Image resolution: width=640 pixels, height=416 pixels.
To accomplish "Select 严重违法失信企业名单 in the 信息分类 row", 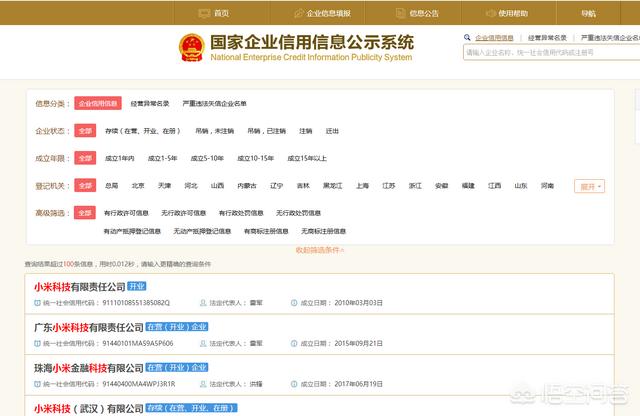I will [214, 104].
